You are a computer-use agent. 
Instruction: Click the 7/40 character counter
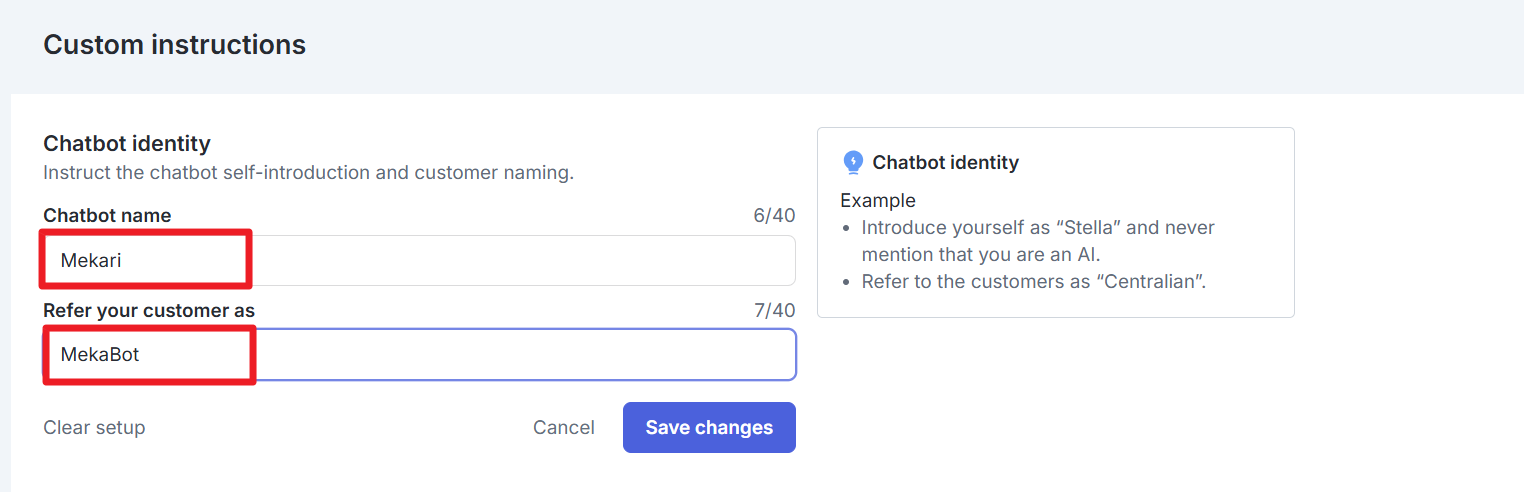tap(774, 311)
